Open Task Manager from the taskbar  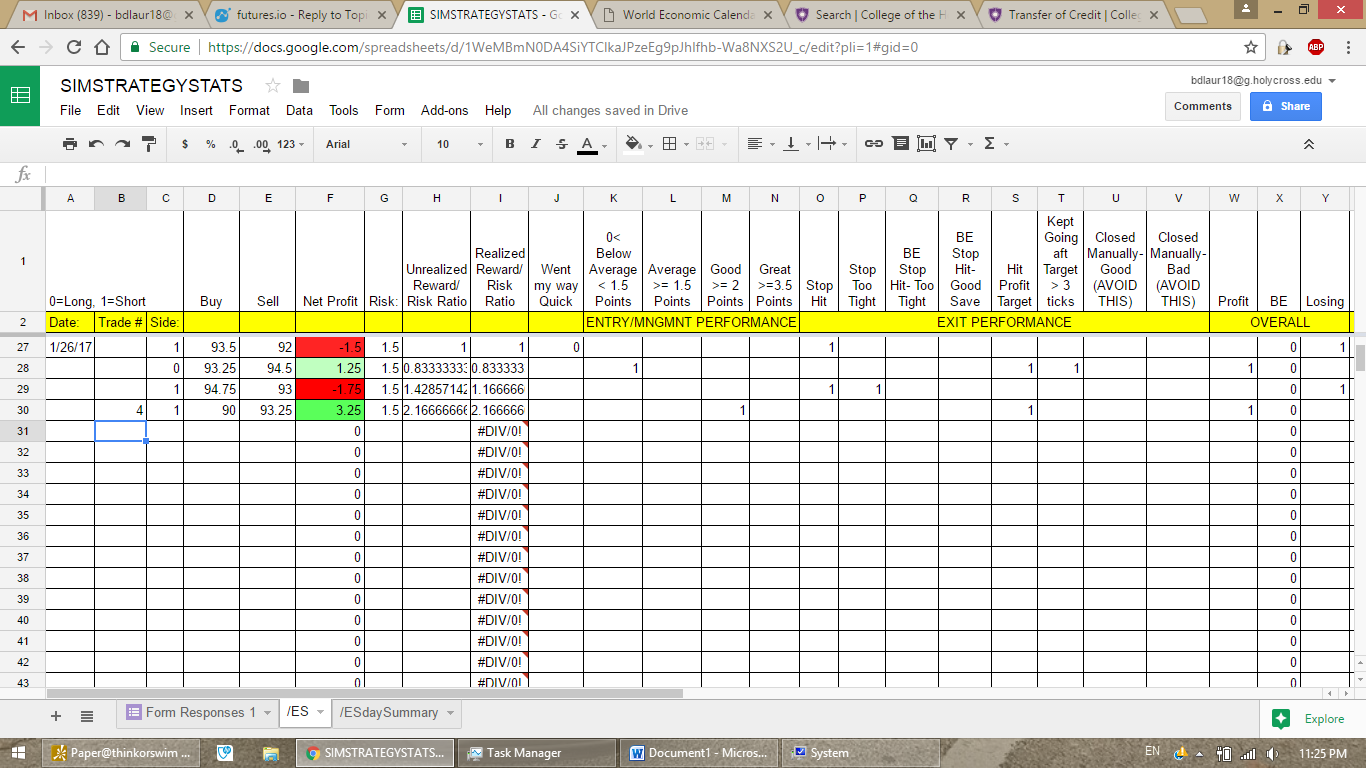pos(535,753)
